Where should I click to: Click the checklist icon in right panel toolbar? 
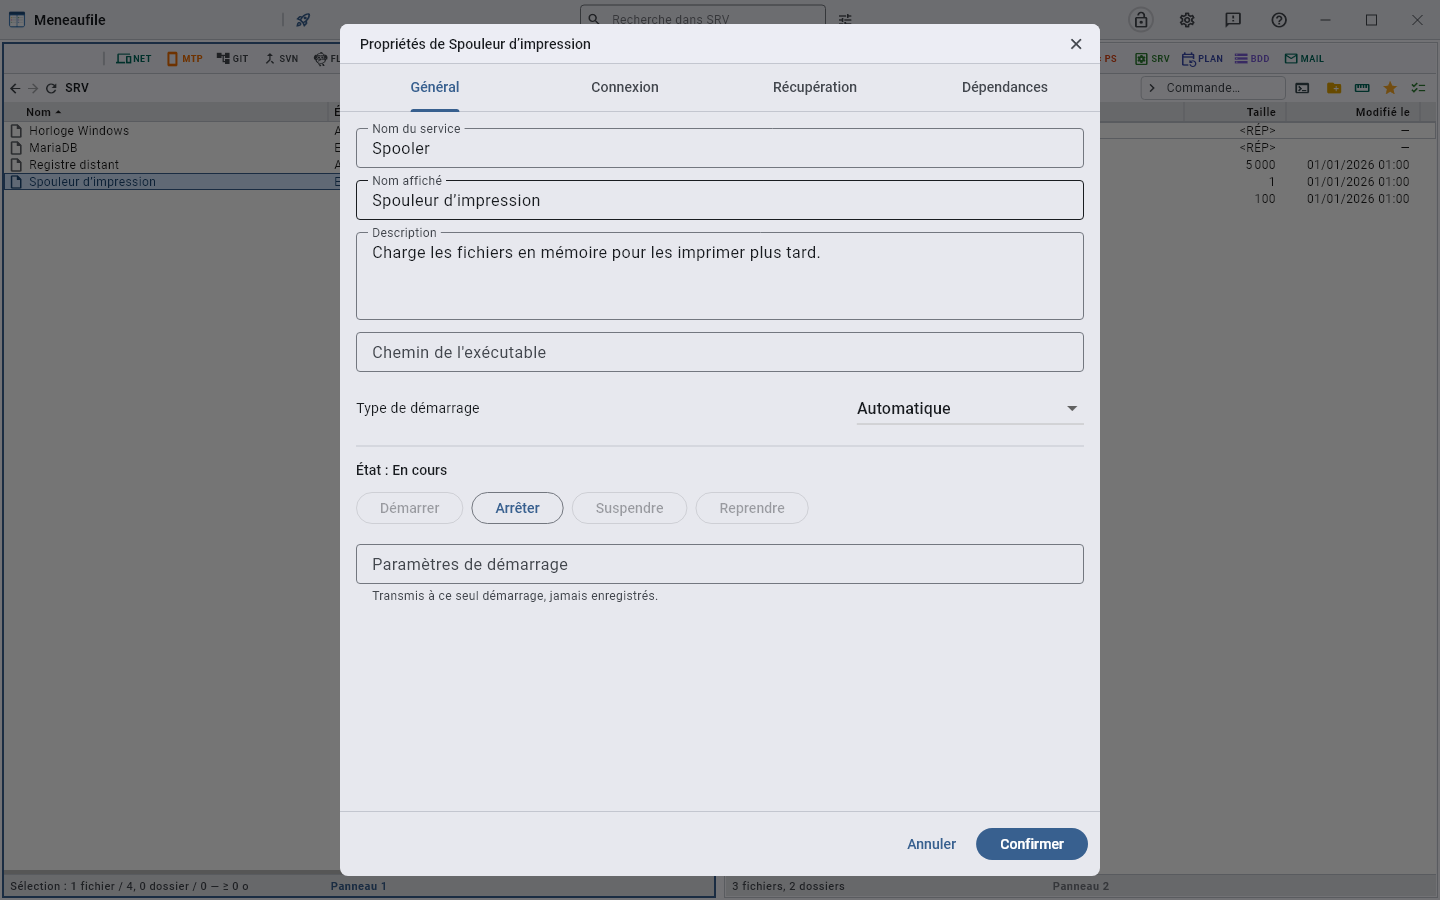coord(1418,88)
